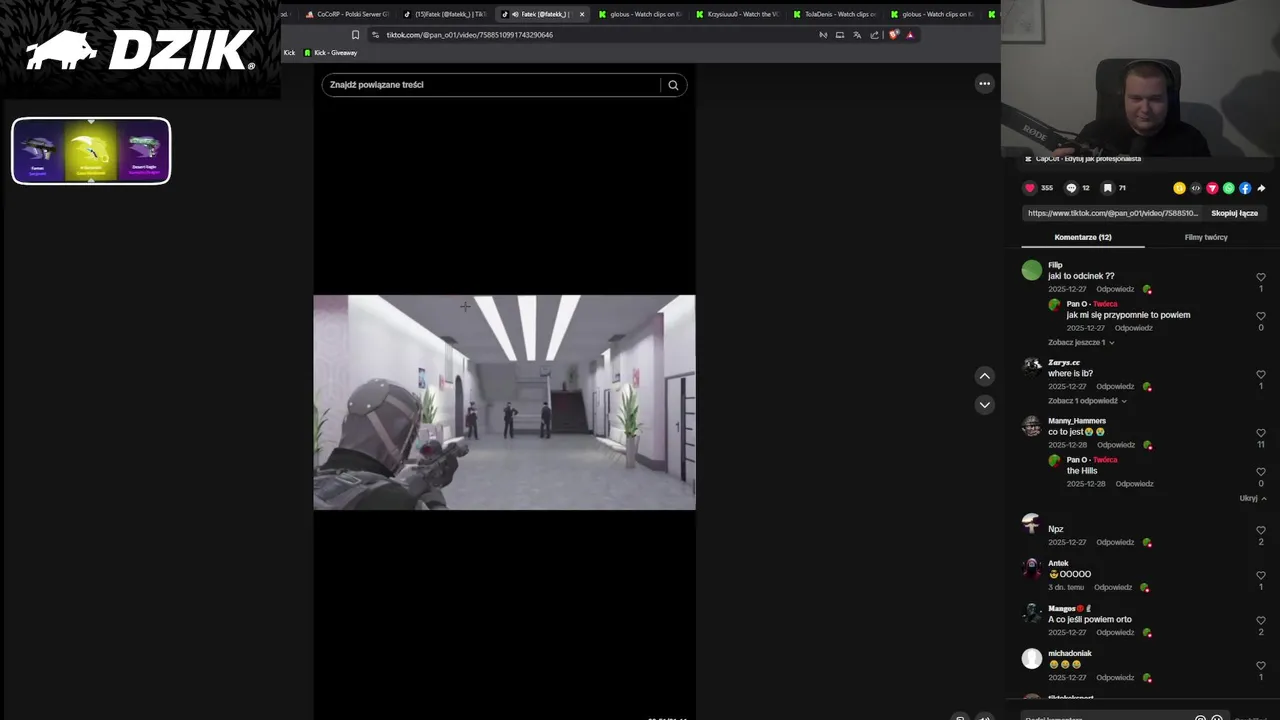Open the "(15)Fatek (@fatekk_)" browser tab
The height and width of the screenshot is (720, 1280).
pos(445,14)
